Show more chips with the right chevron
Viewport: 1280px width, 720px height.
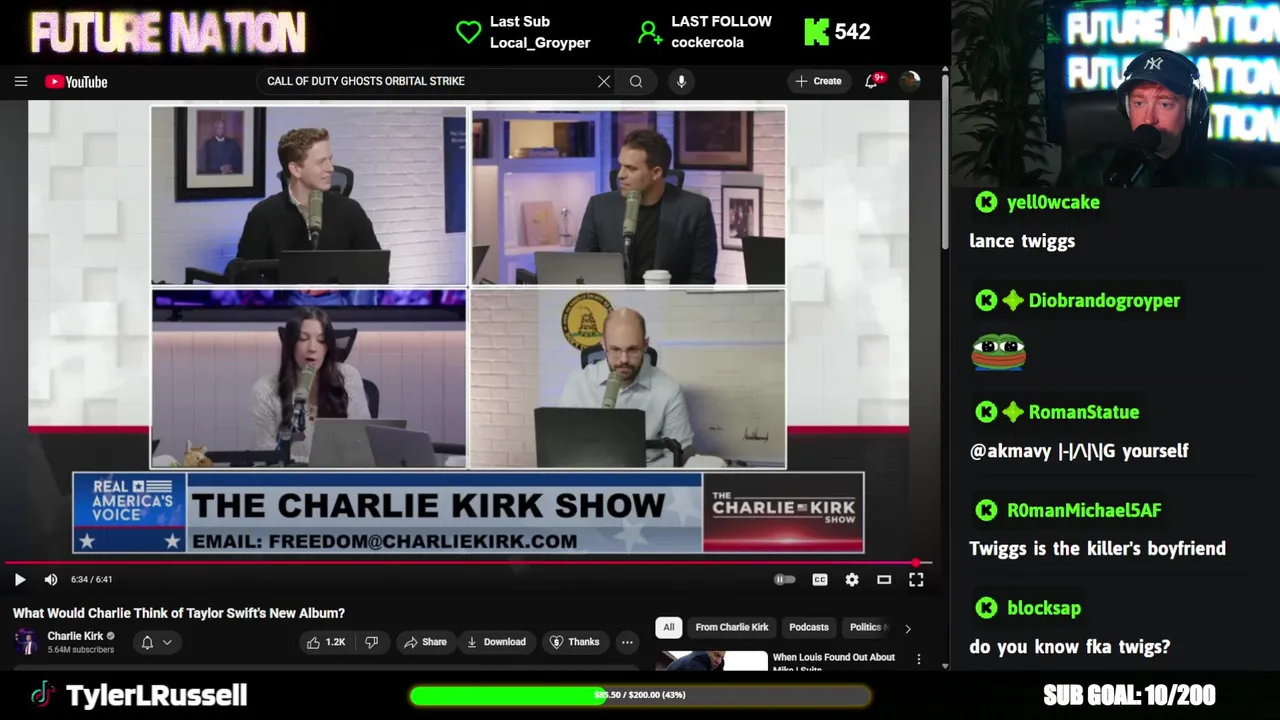(908, 628)
